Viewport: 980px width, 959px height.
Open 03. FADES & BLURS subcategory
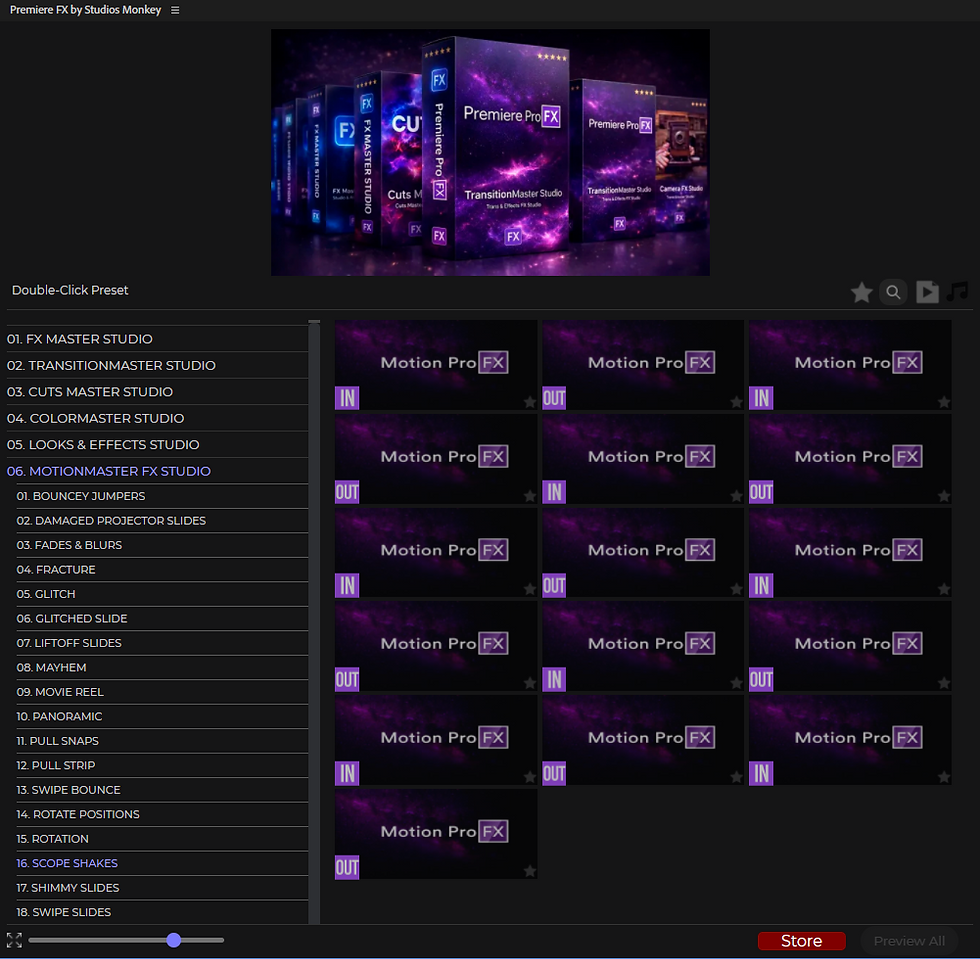click(x=162, y=545)
